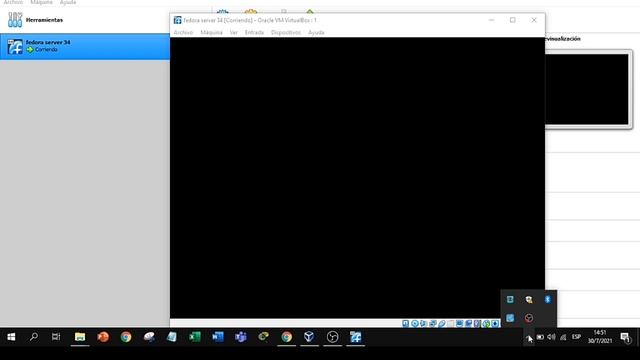Close the fedora server VM window
The width and height of the screenshot is (640, 360).
coord(534,20)
